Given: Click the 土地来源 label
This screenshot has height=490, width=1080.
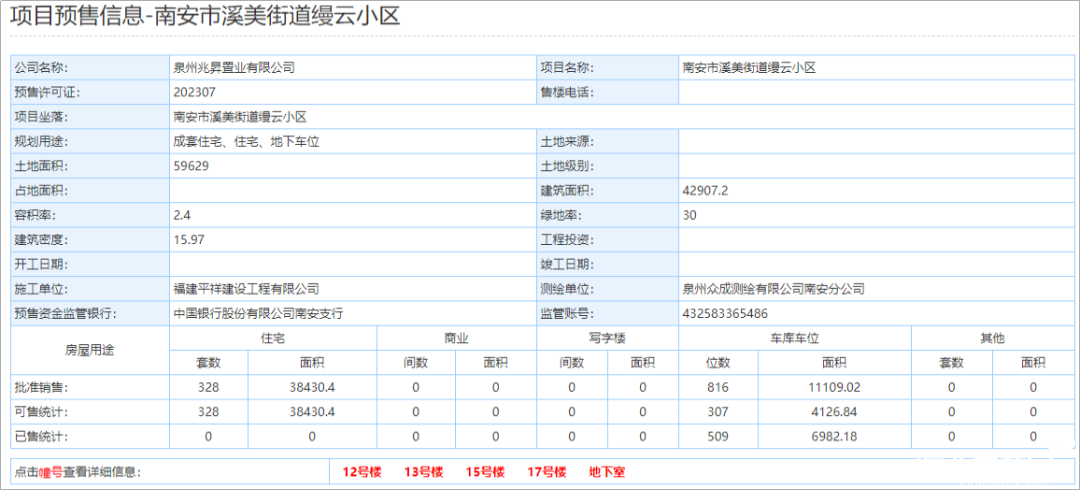Looking at the screenshot, I should (568, 141).
